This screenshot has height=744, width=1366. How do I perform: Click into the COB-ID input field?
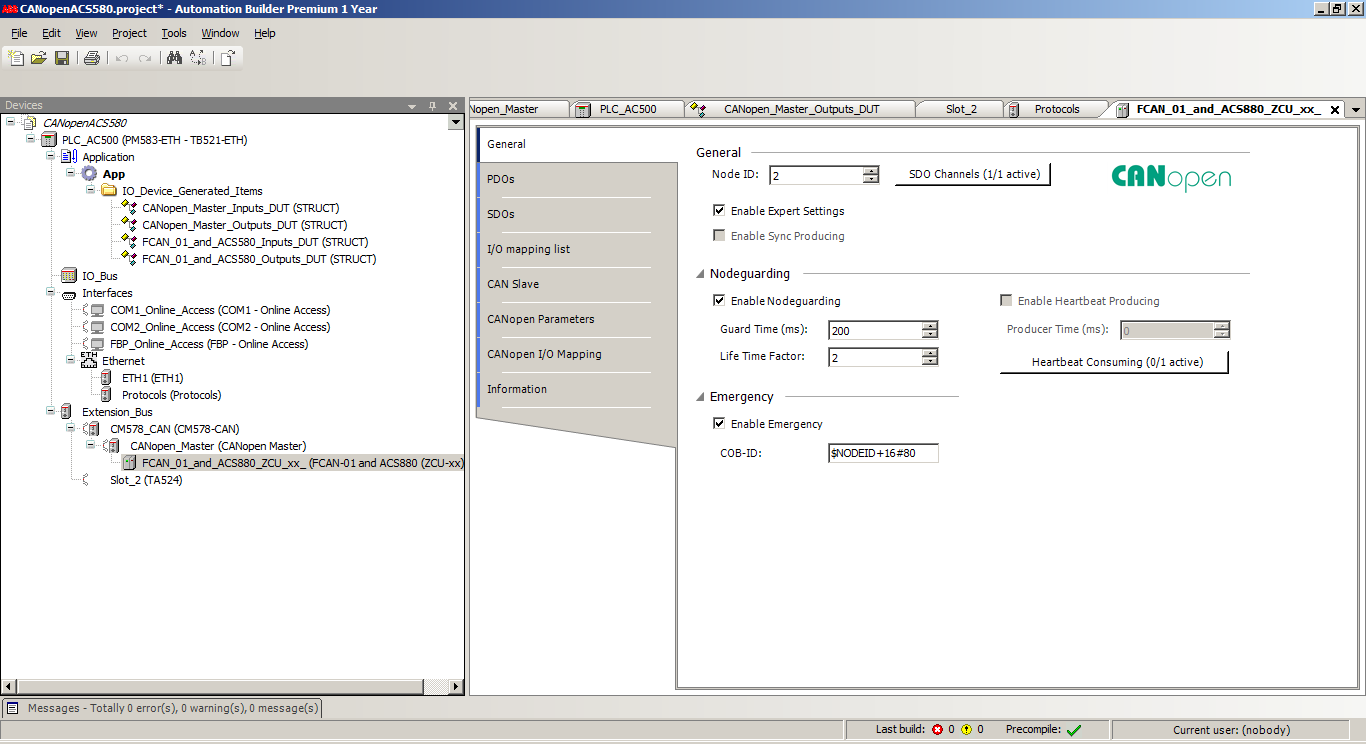883,454
